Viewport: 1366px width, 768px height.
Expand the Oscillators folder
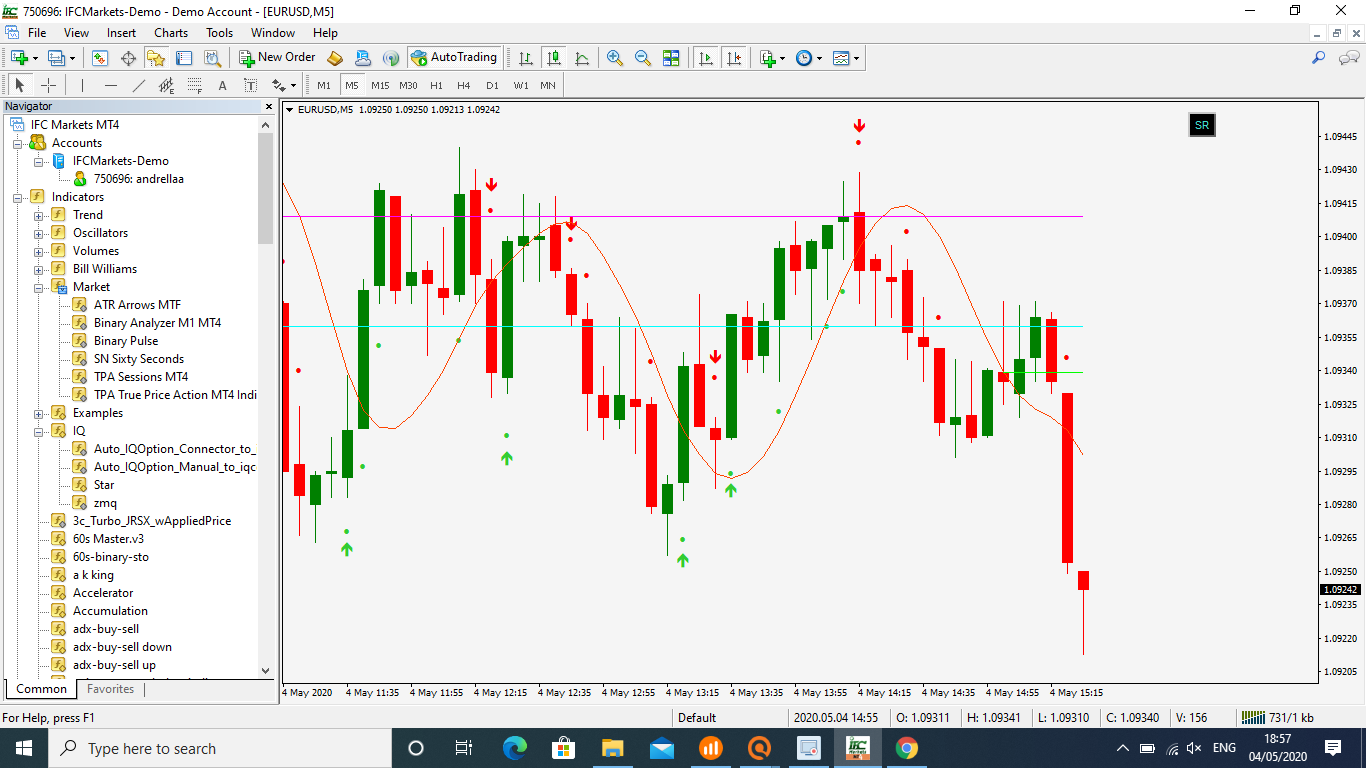coord(38,233)
